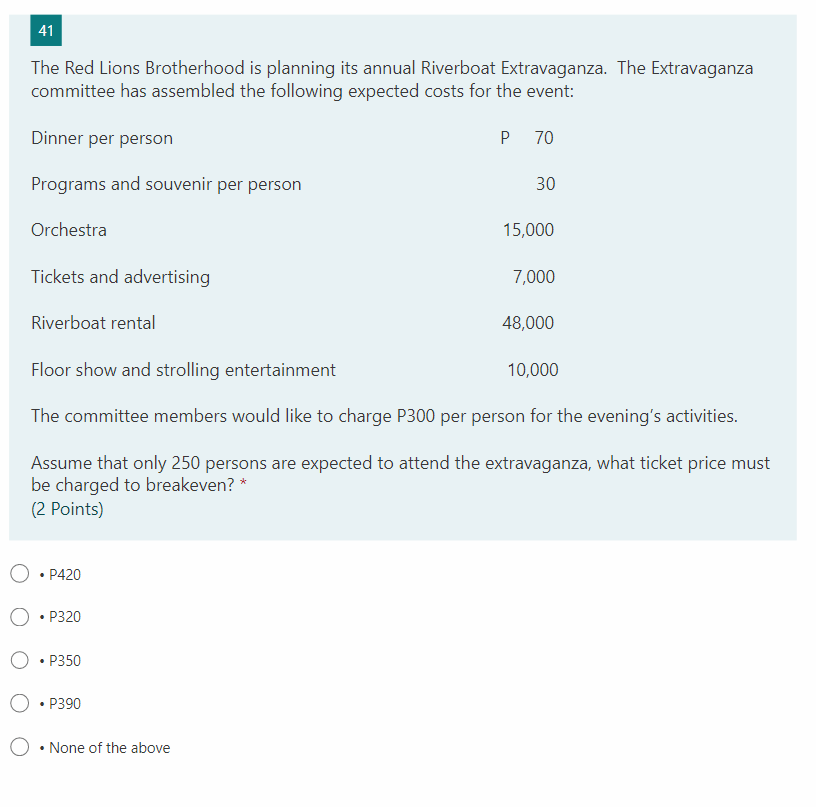Click the Dinner per person cost line
The width and height of the screenshot is (816, 807).
point(102,138)
